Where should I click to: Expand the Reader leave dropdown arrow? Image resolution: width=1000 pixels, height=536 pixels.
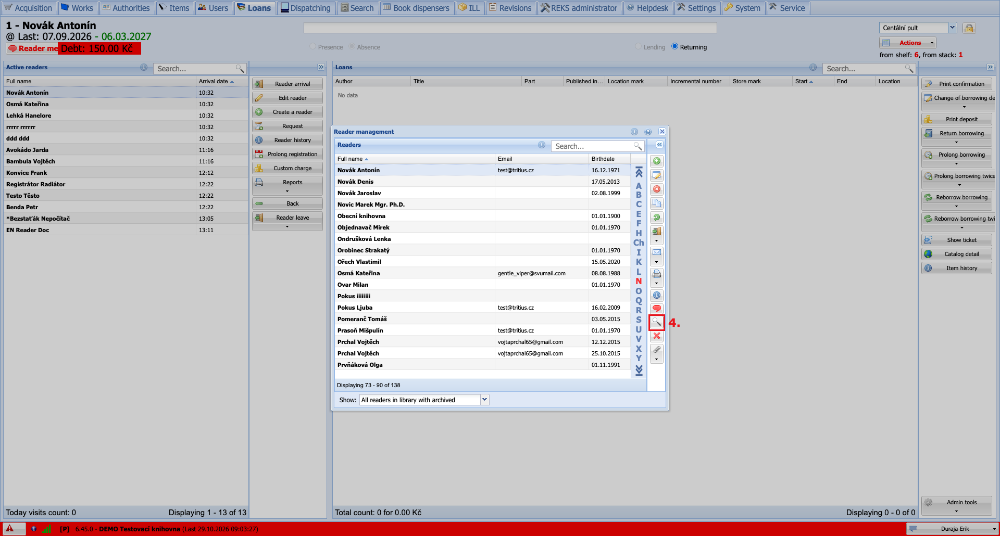click(x=287, y=226)
